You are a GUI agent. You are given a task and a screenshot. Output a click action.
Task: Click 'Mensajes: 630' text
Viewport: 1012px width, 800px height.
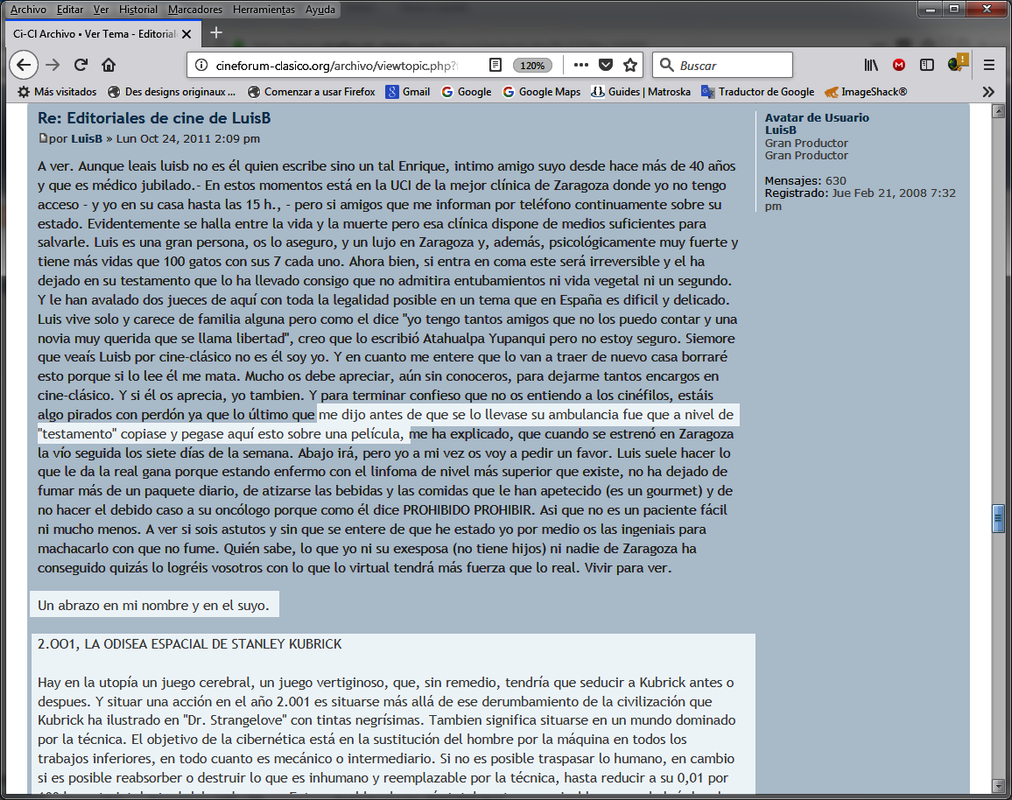(x=805, y=181)
